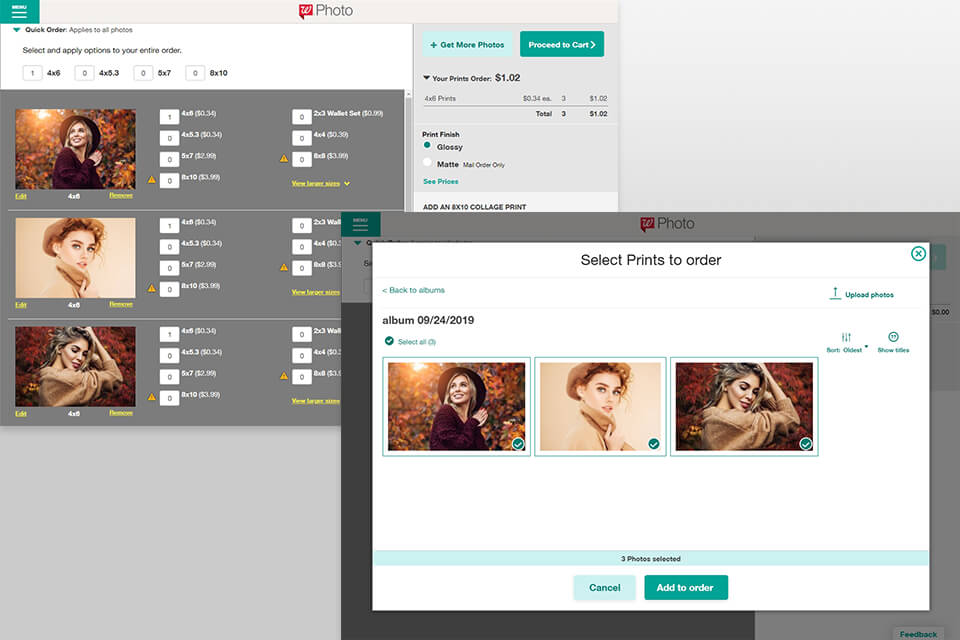Image resolution: width=960 pixels, height=640 pixels.
Task: Click warning icon beside first photo's 8x10
Action: tap(152, 180)
